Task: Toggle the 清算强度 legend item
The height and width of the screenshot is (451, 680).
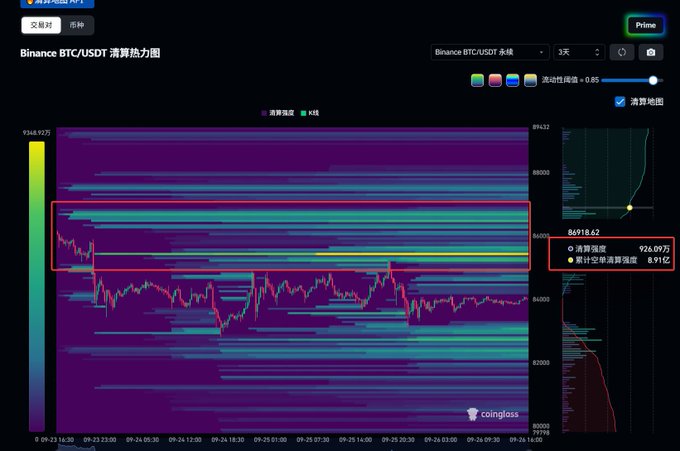Action: 278,113
